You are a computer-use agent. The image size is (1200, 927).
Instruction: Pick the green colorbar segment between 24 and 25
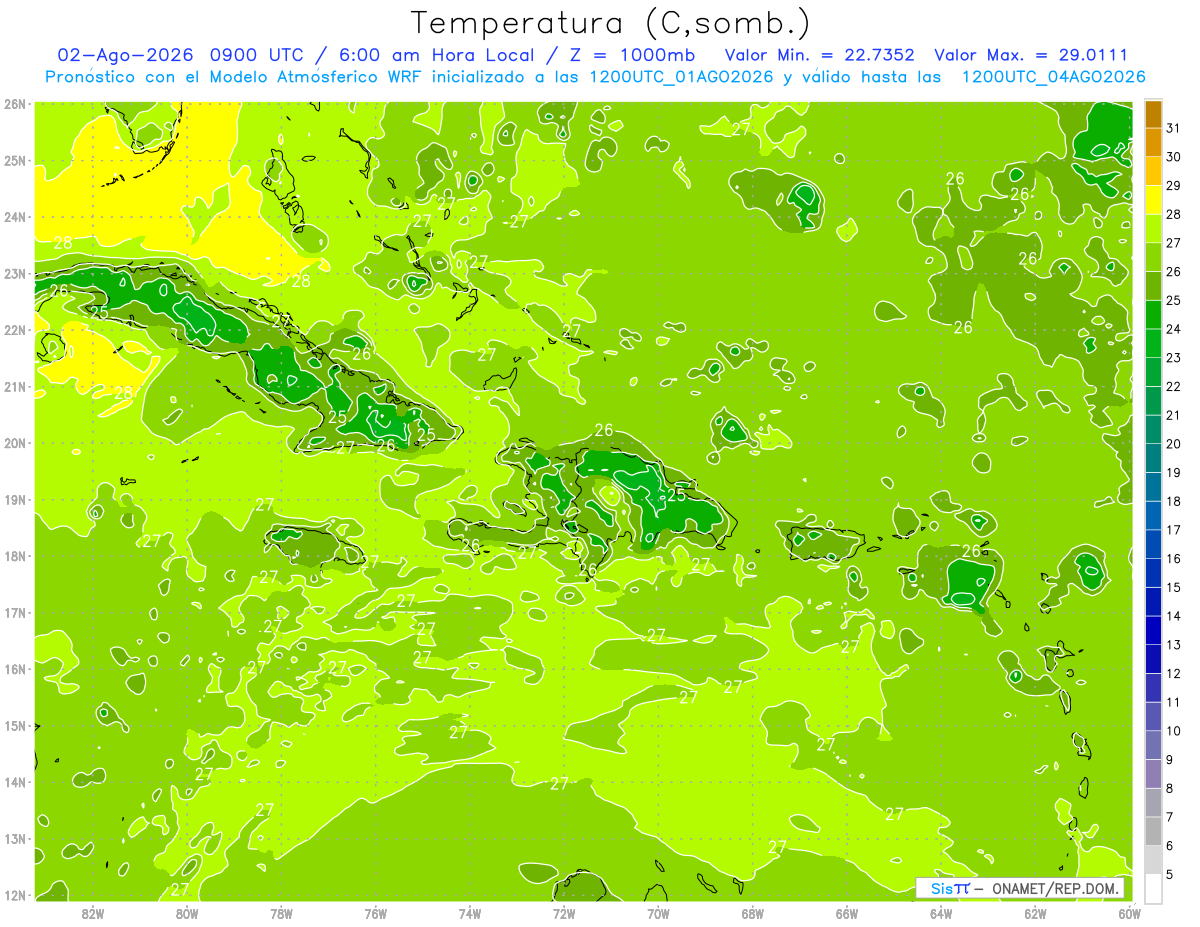tap(1153, 314)
